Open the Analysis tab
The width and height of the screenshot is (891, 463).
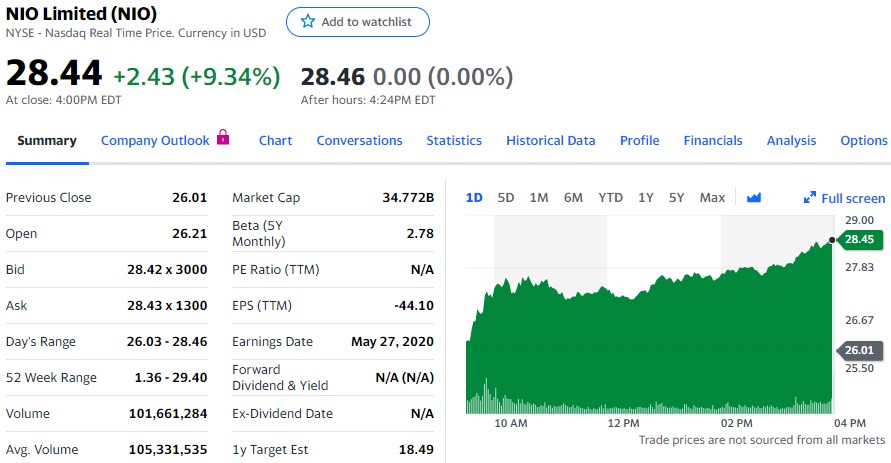(x=791, y=141)
